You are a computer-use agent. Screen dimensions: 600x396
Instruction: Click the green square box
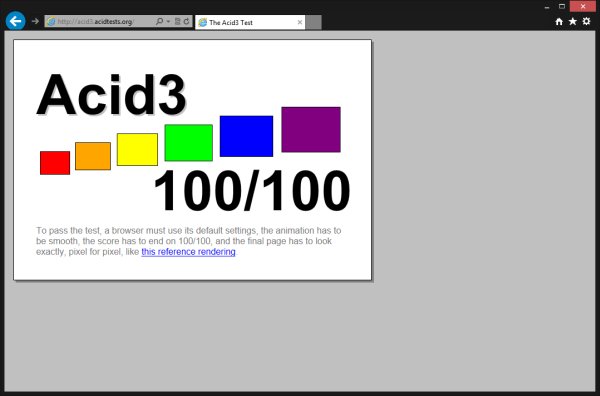coord(189,143)
